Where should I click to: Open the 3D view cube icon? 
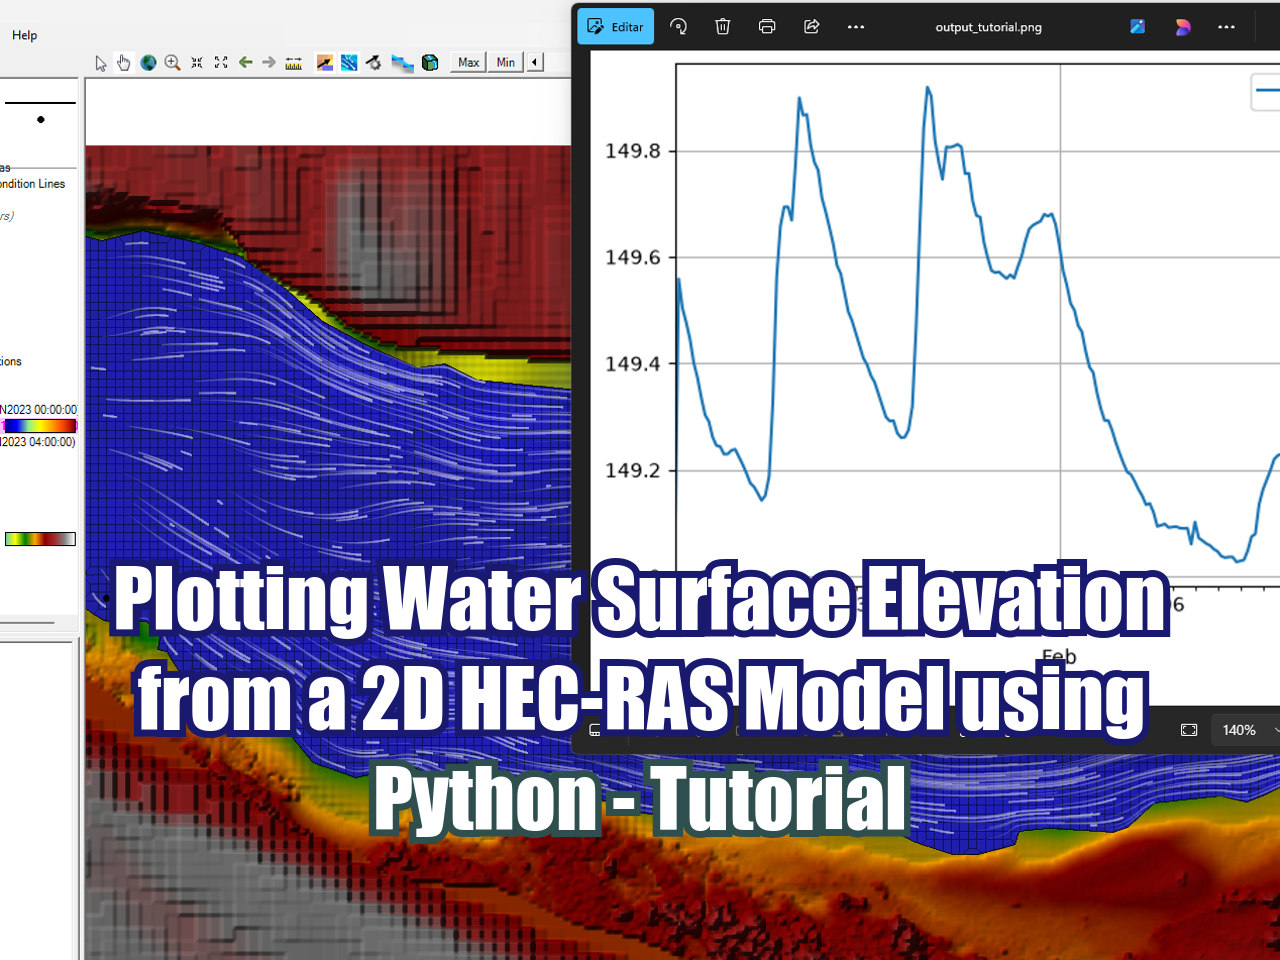(x=430, y=63)
